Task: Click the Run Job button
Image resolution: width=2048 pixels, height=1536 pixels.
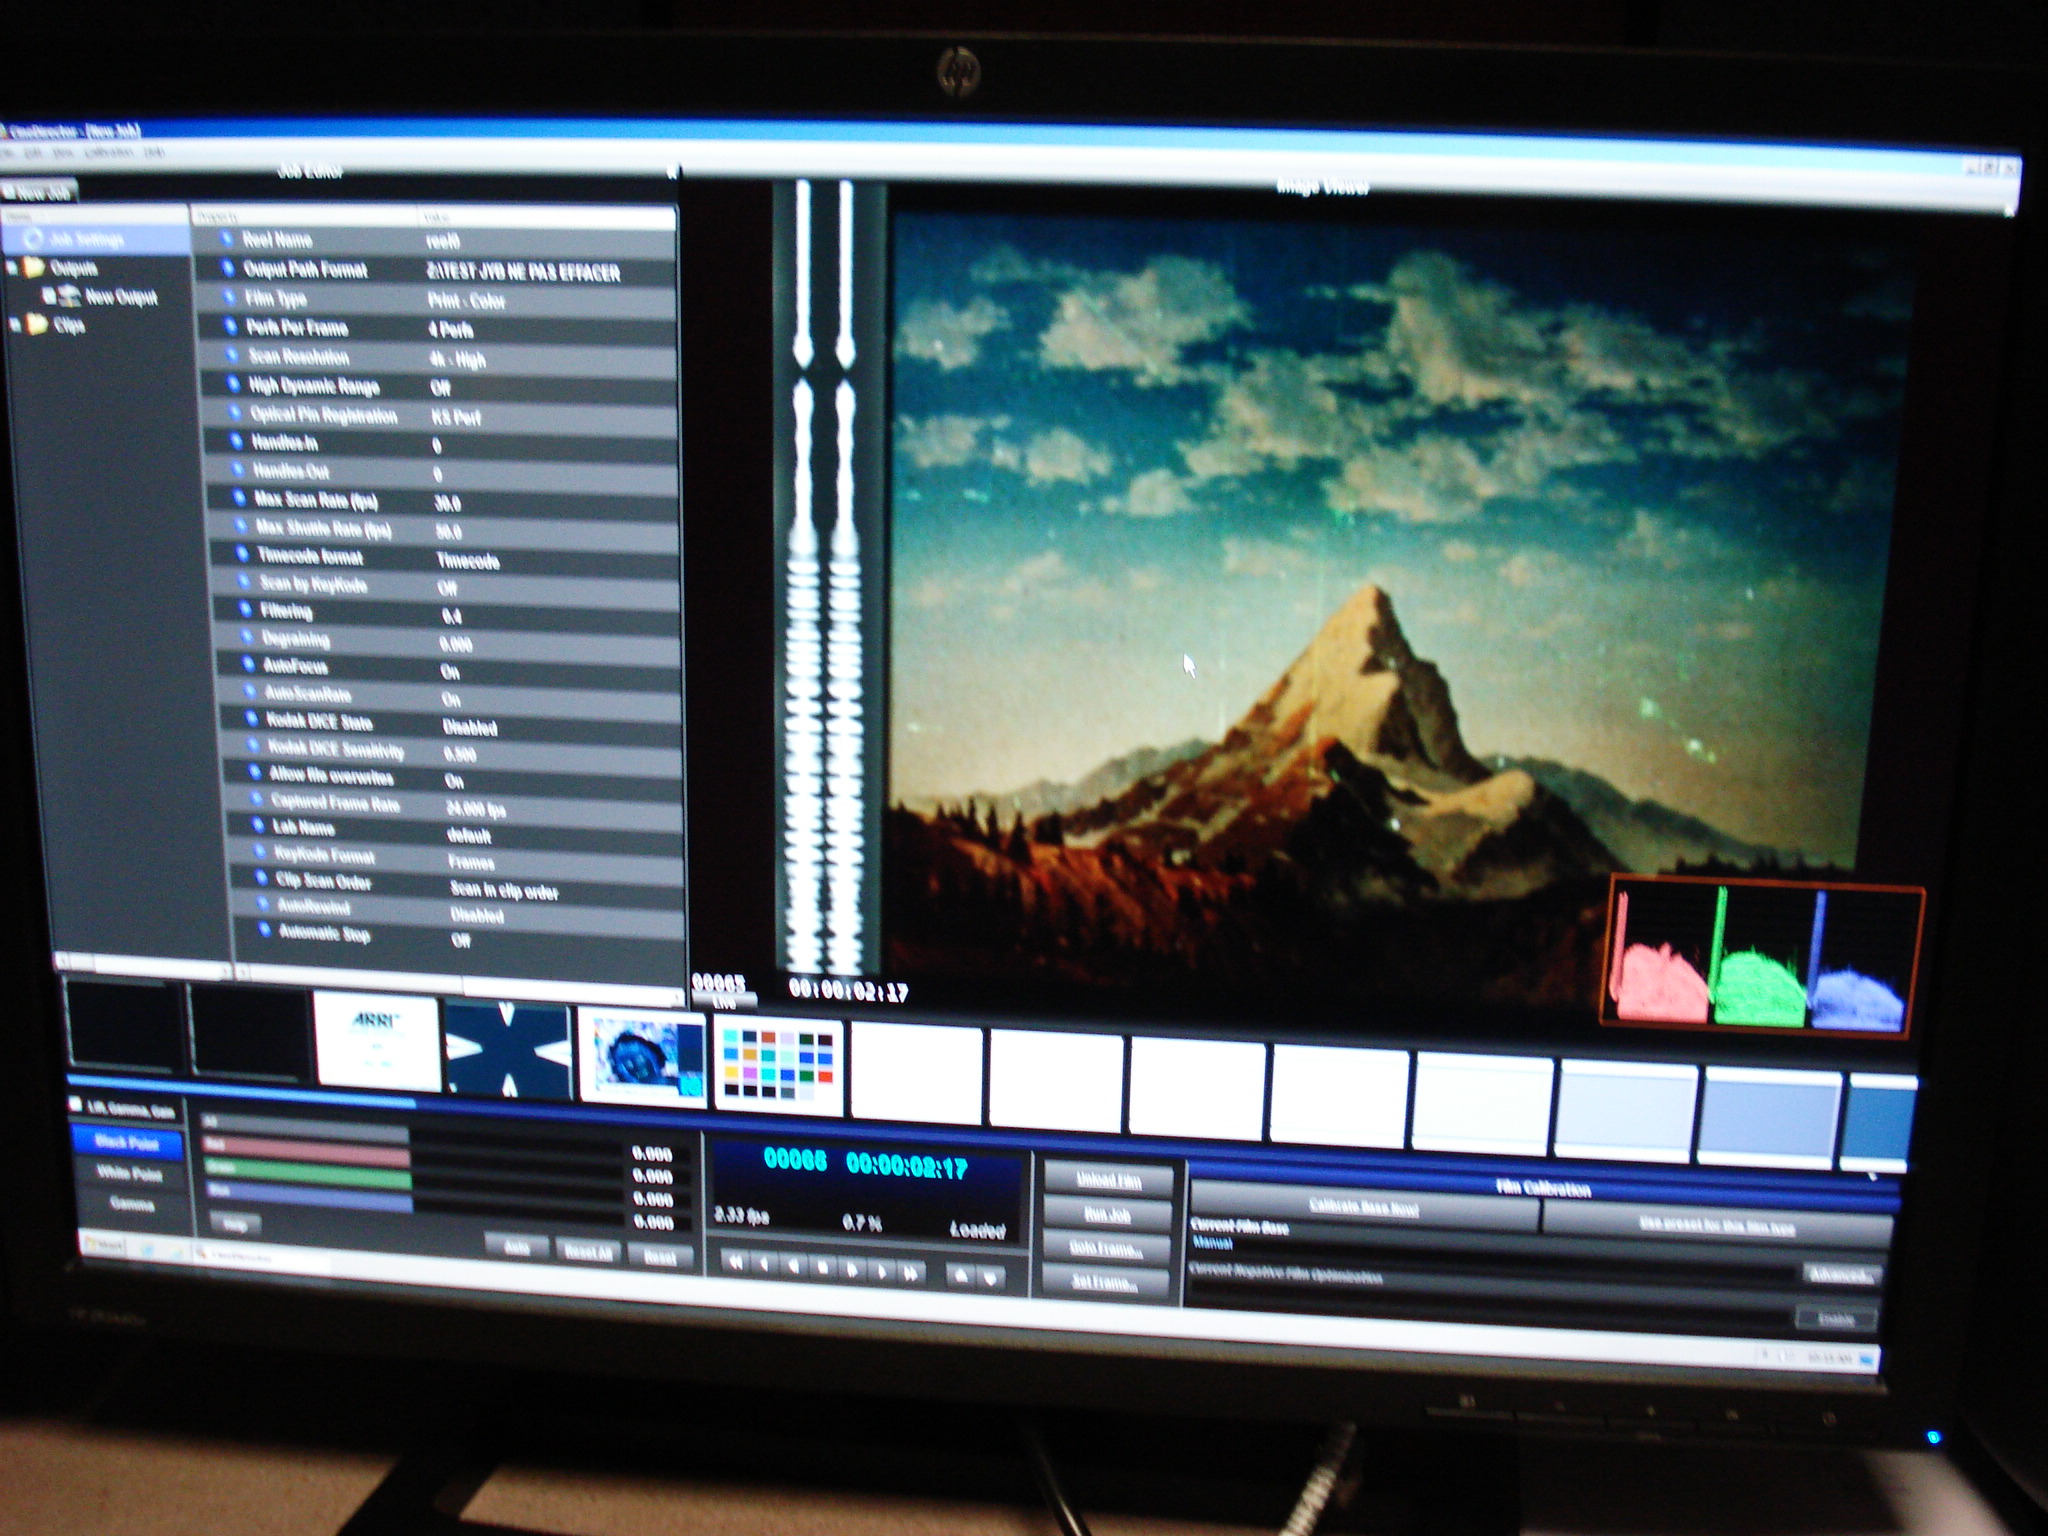Action: tap(1107, 1215)
